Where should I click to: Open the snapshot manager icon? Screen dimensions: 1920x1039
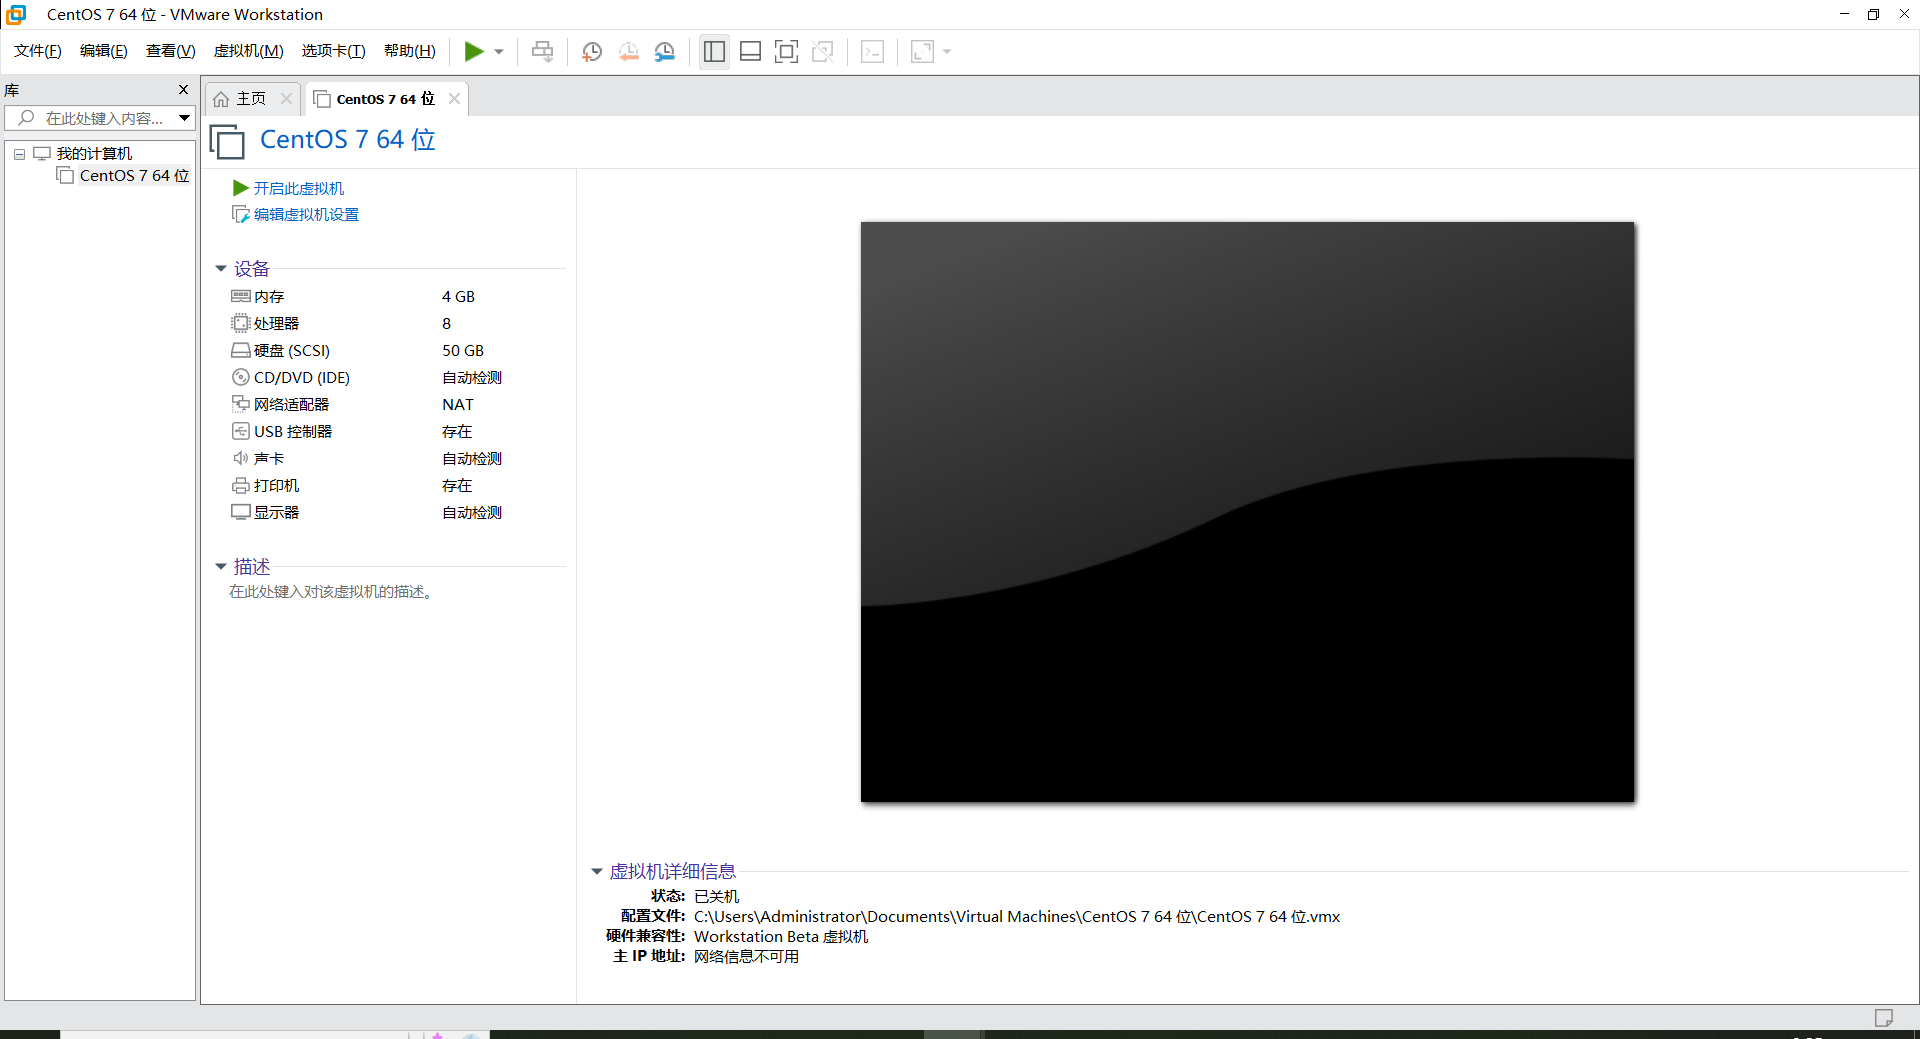click(665, 52)
